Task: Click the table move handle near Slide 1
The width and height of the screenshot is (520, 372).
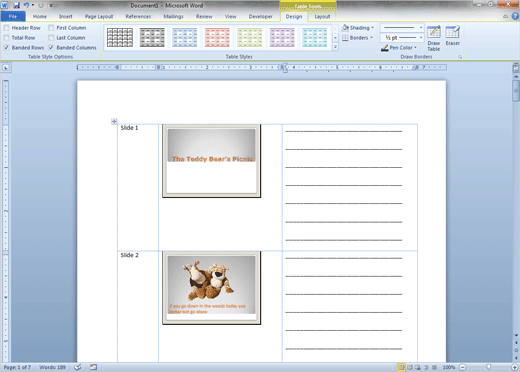Action: click(x=114, y=121)
